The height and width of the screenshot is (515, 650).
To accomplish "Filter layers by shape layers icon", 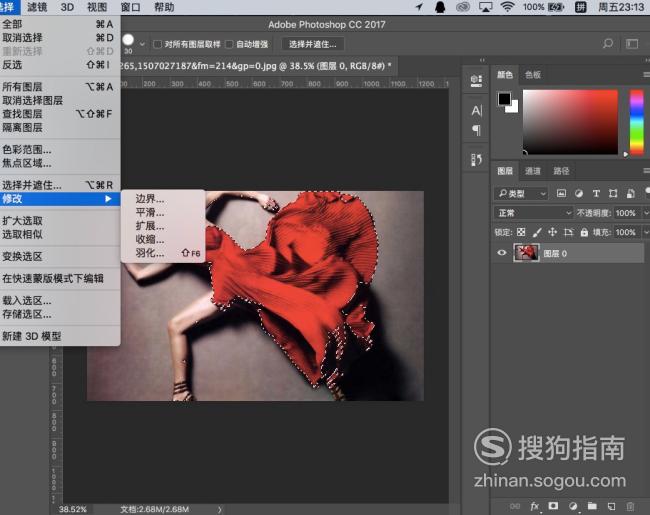I will [613, 193].
